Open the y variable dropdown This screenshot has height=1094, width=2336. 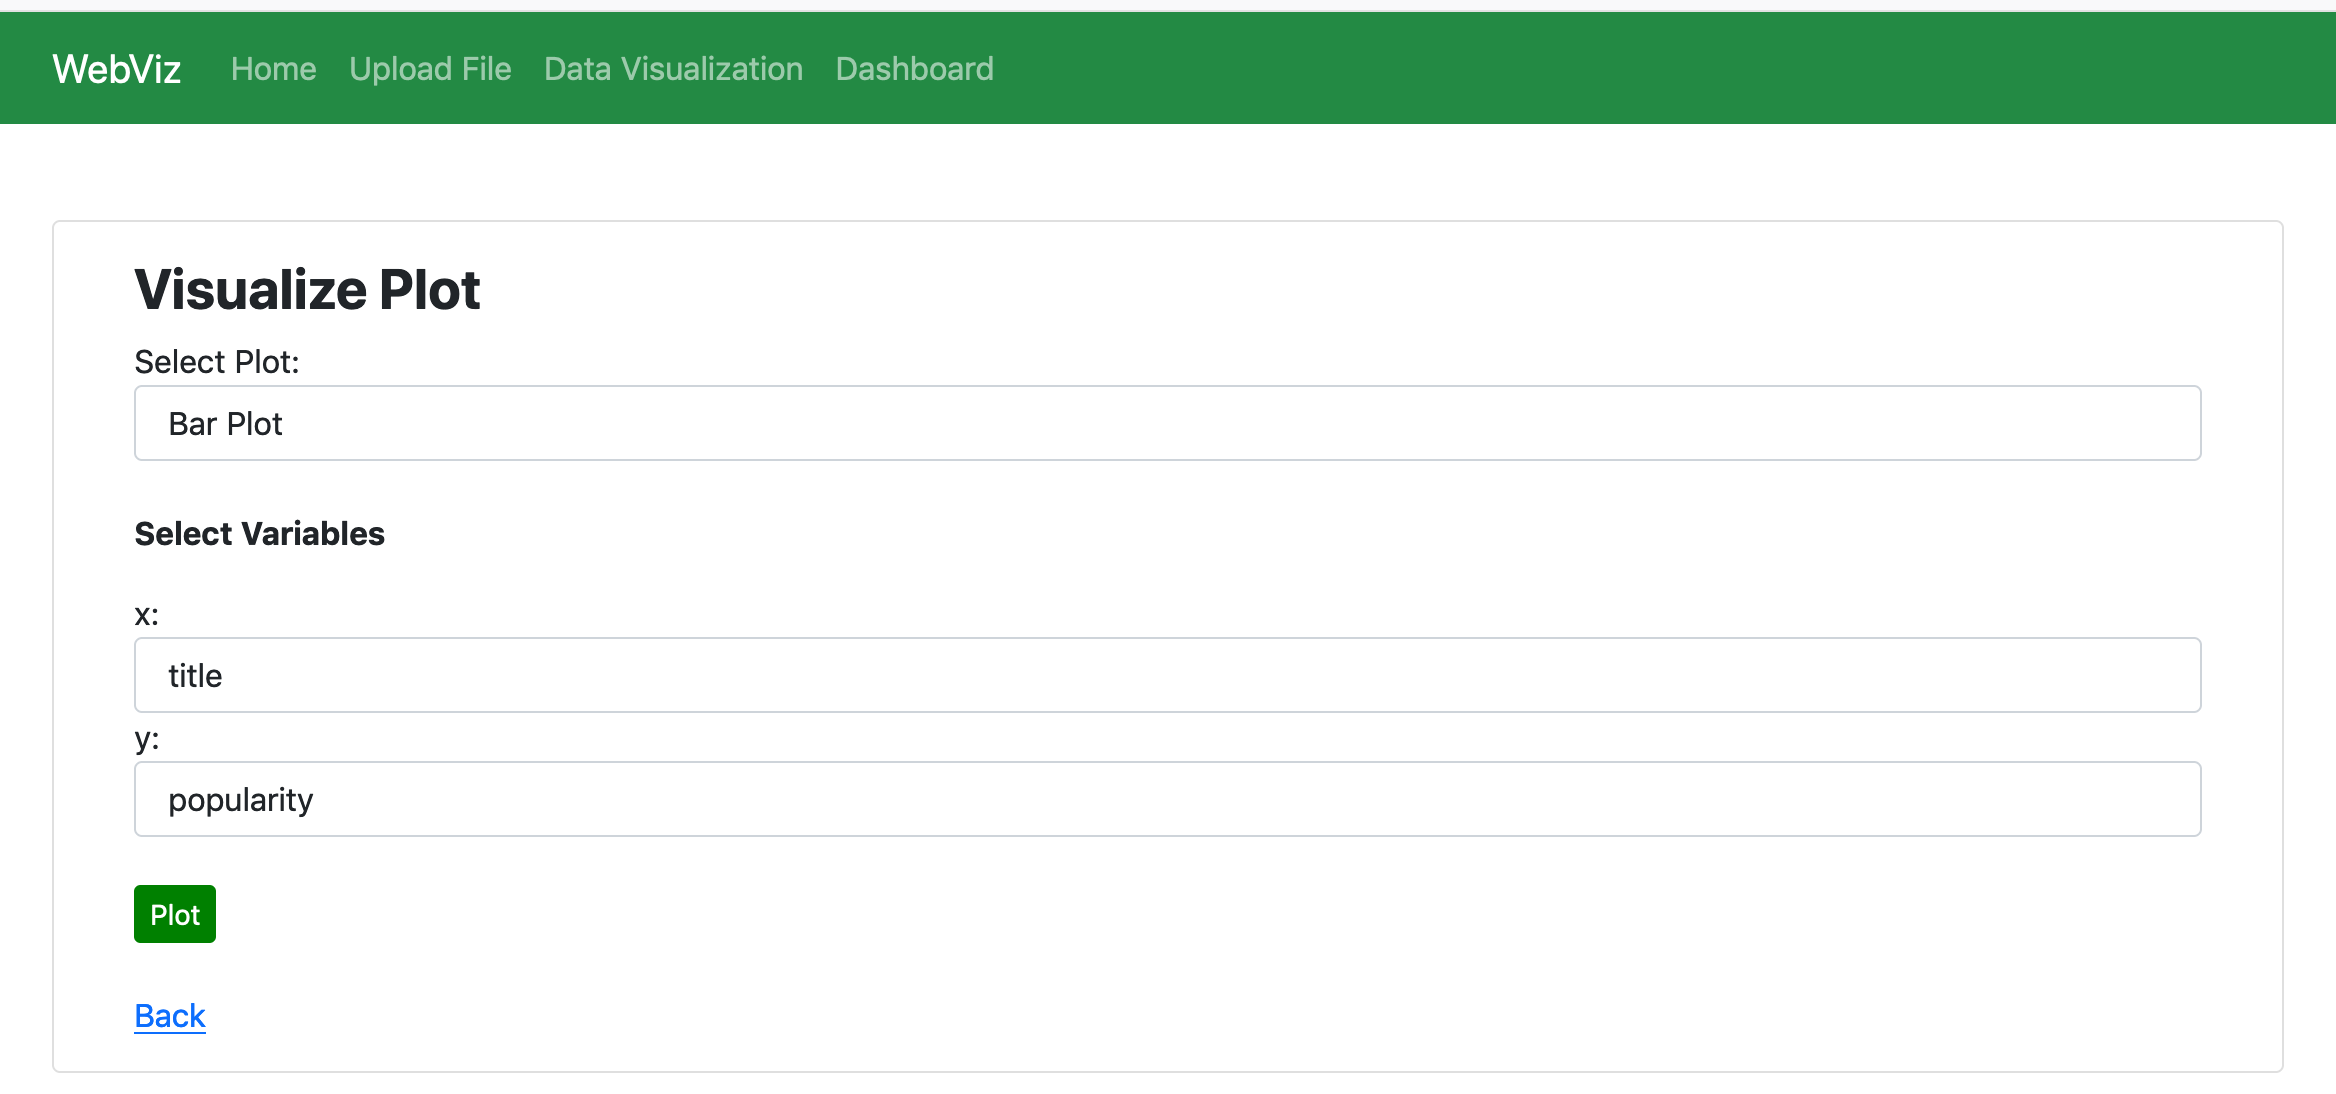pyautogui.click(x=1167, y=799)
